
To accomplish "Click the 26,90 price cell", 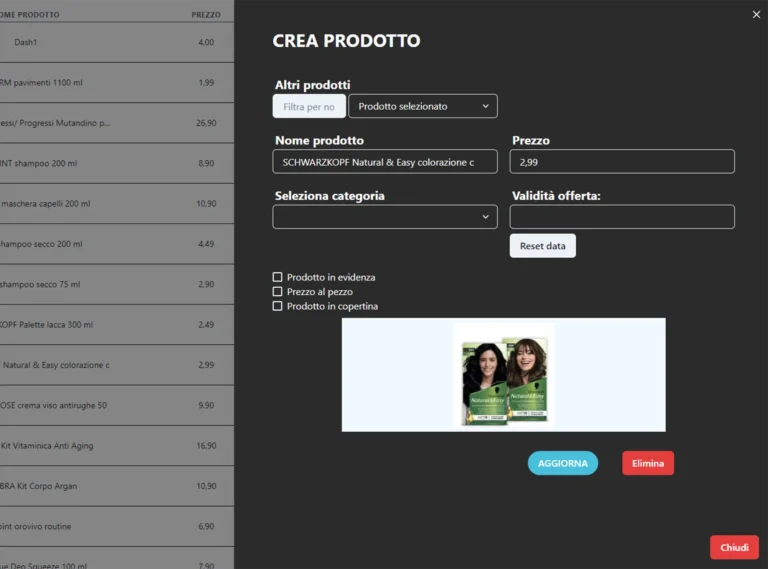I will coord(206,123).
